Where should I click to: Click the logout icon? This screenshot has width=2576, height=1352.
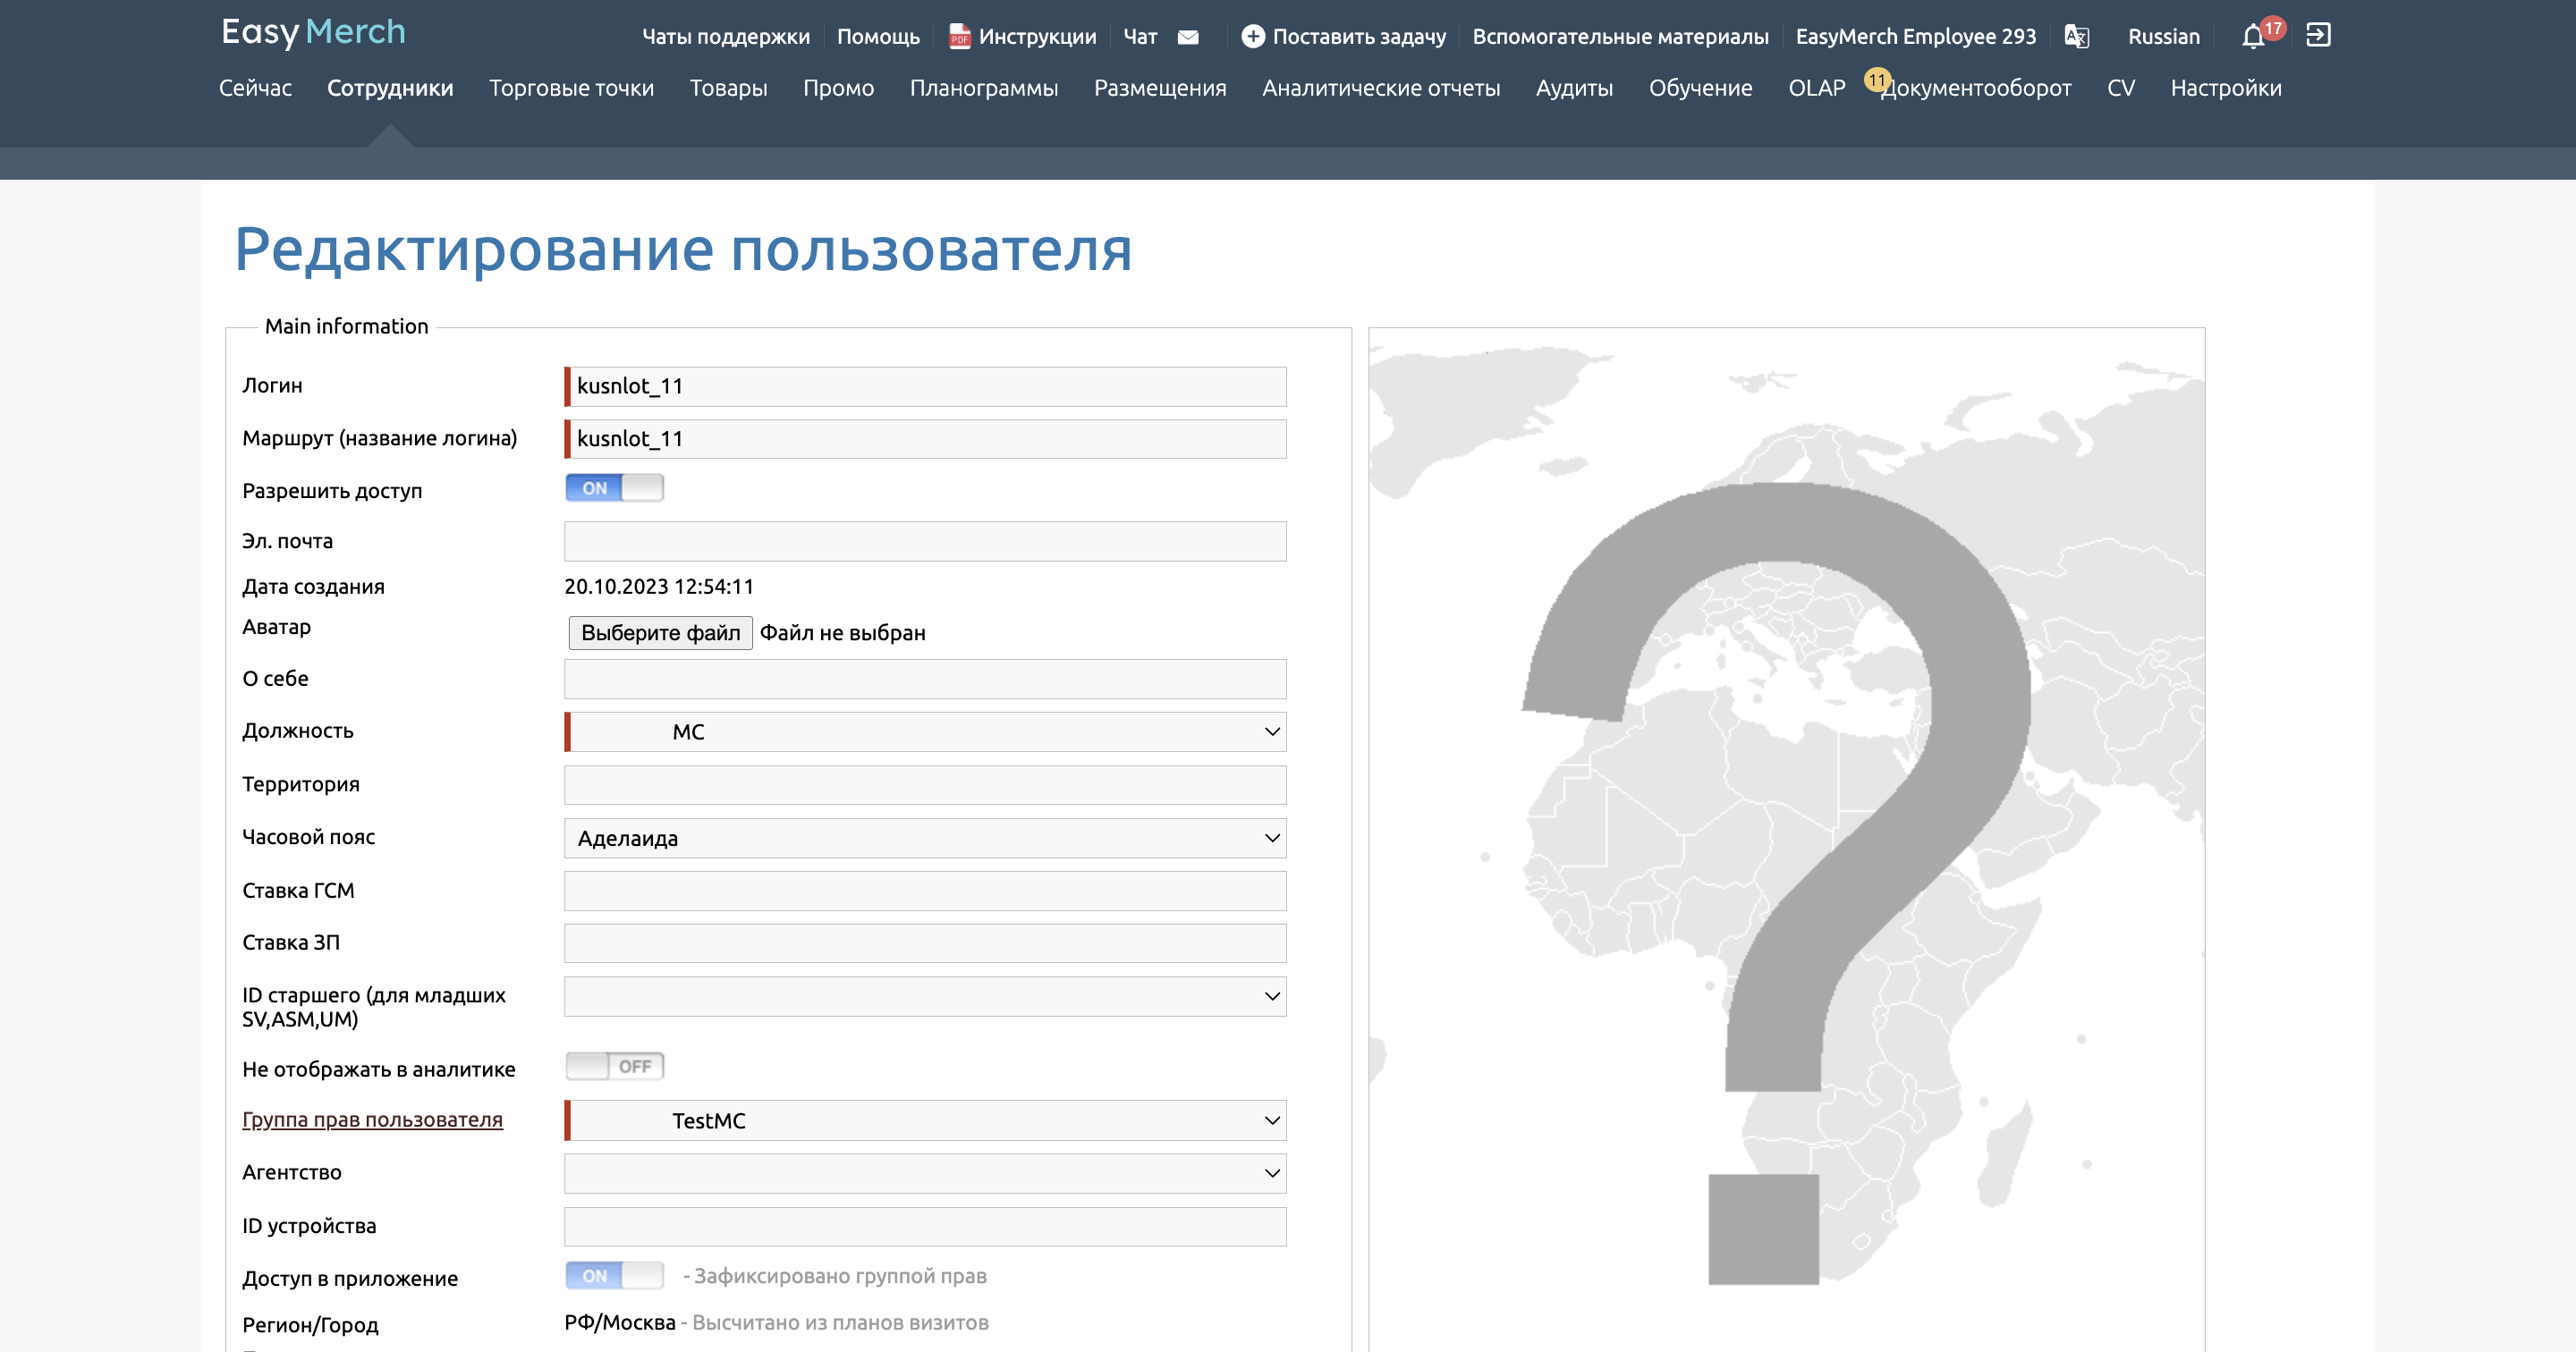(x=2318, y=36)
